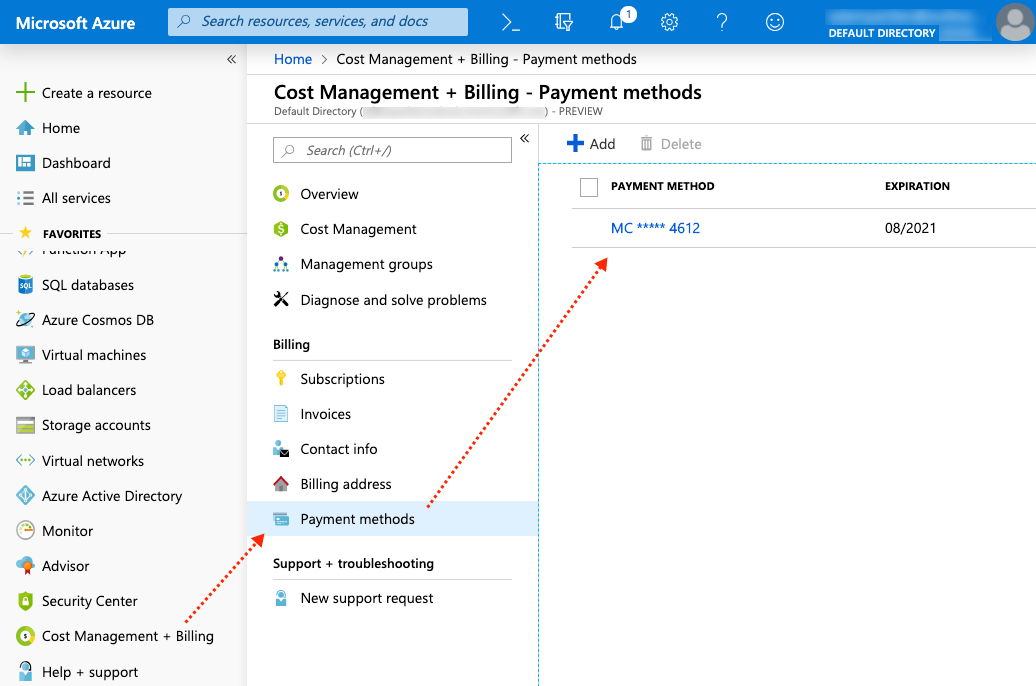Click the Microsoft Azure logo text
Viewport: 1036px width, 686px height.
[75, 23]
